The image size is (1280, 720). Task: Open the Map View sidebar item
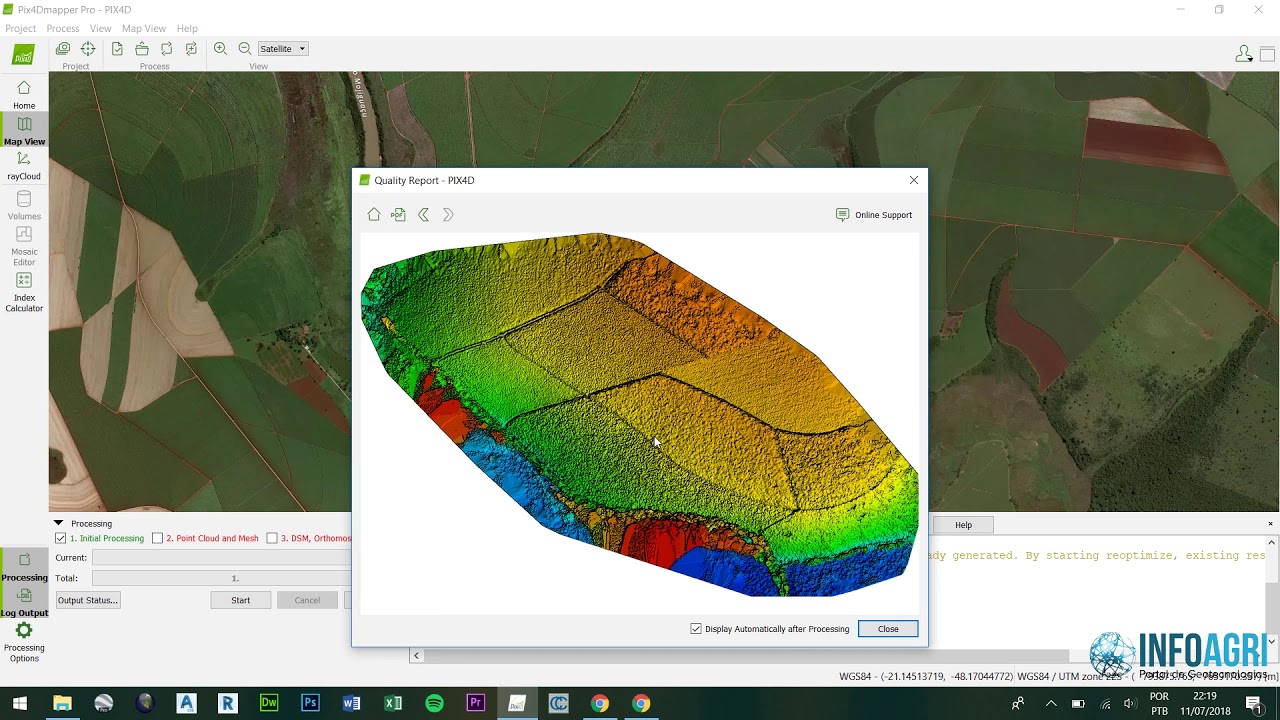24,130
